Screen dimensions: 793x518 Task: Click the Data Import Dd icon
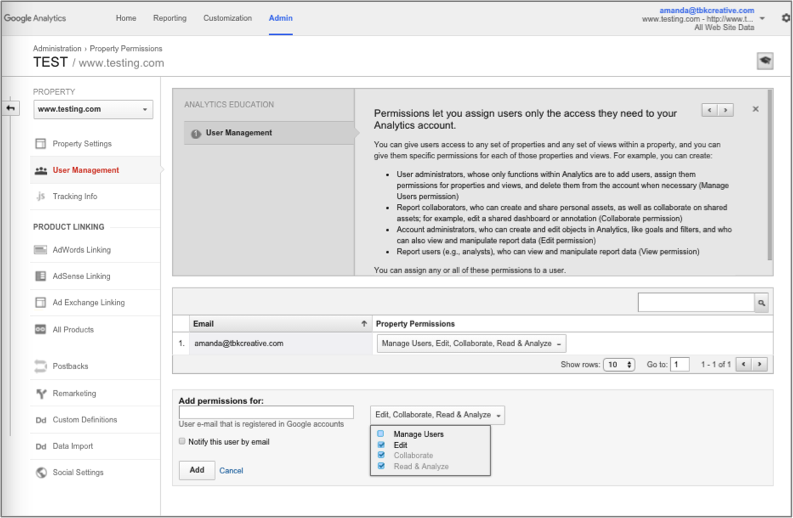point(41,446)
